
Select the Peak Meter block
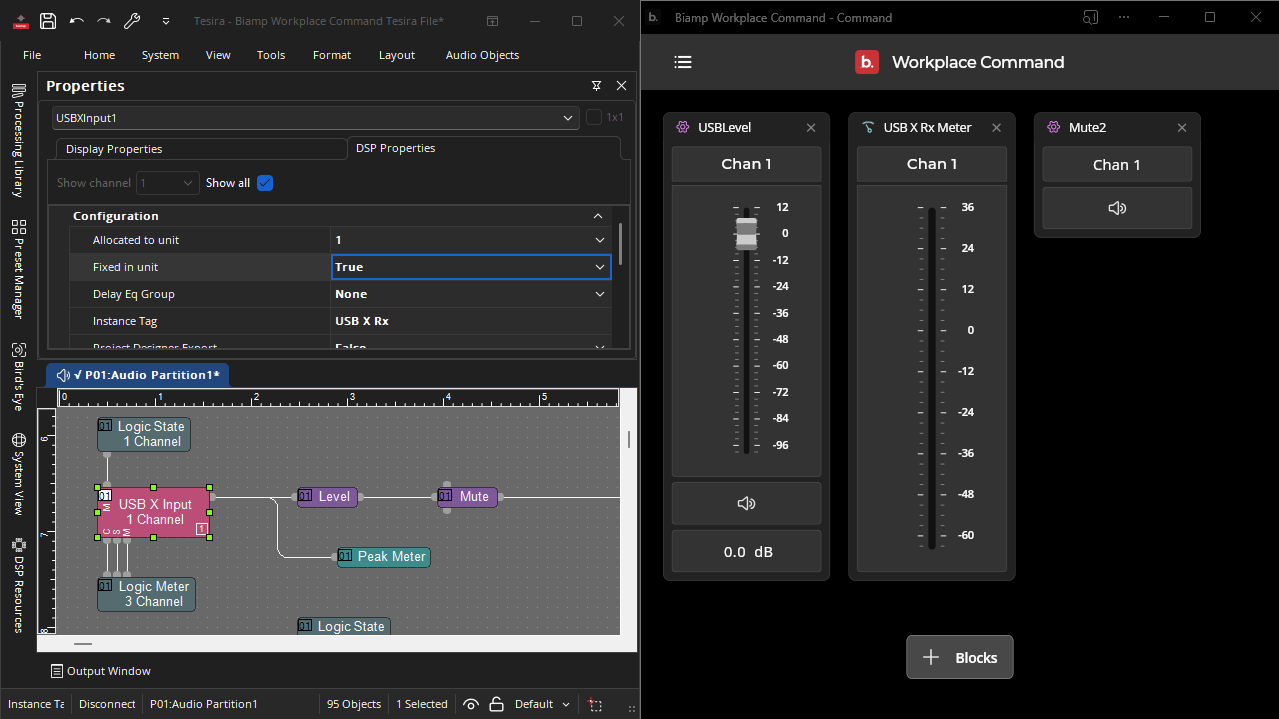pyautogui.click(x=391, y=557)
